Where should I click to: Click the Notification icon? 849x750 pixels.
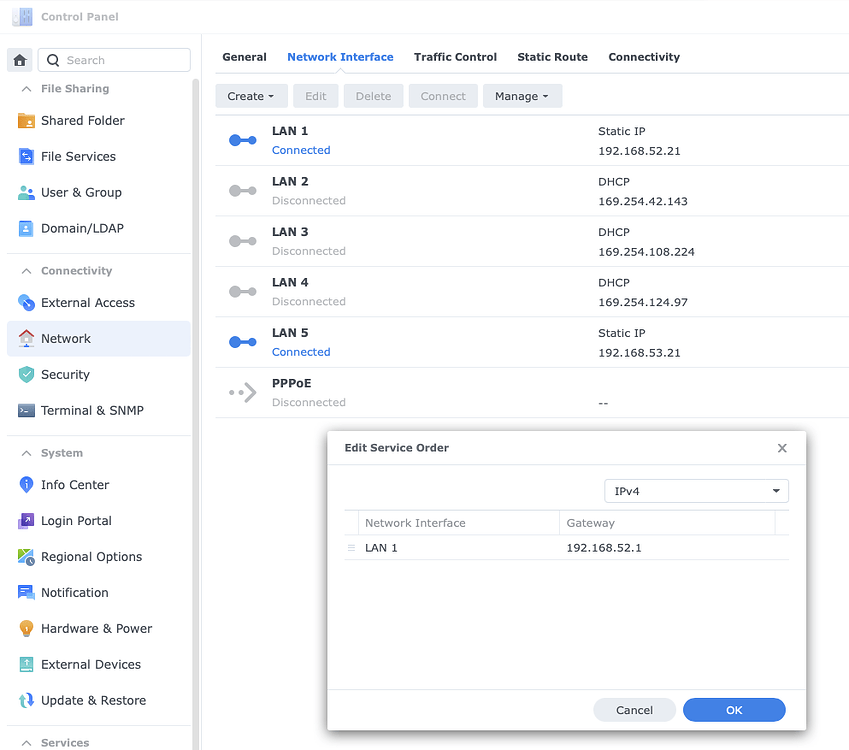[x=26, y=592]
